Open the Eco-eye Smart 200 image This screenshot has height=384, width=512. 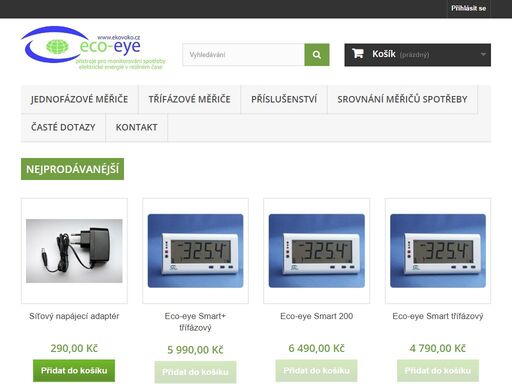pos(317,251)
